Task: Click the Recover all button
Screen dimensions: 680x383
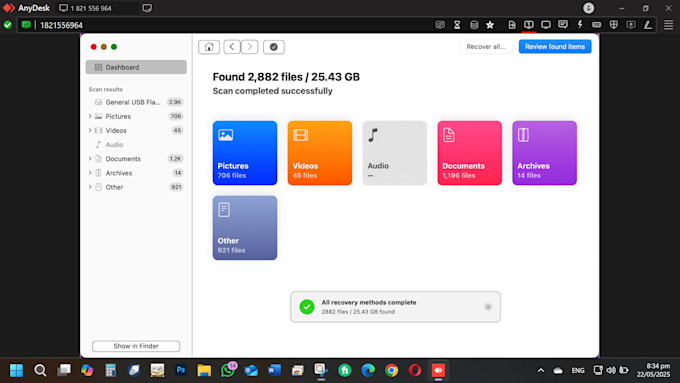Action: click(x=486, y=46)
